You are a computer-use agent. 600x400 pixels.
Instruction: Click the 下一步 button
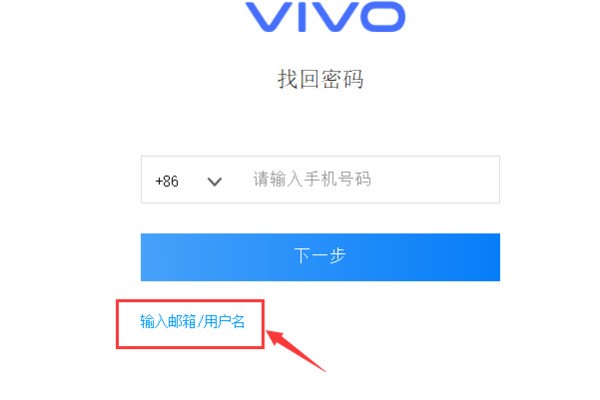(320, 257)
